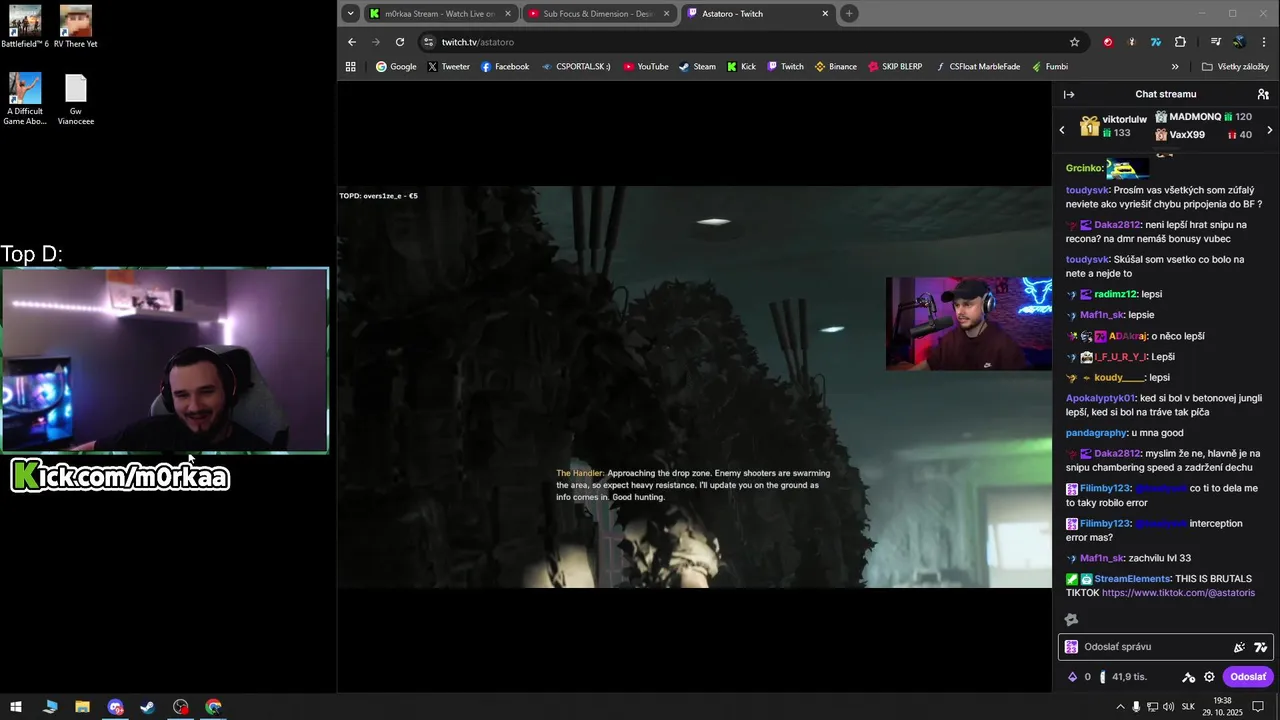Click username Daka2812 in first chat message

tap(1117, 225)
